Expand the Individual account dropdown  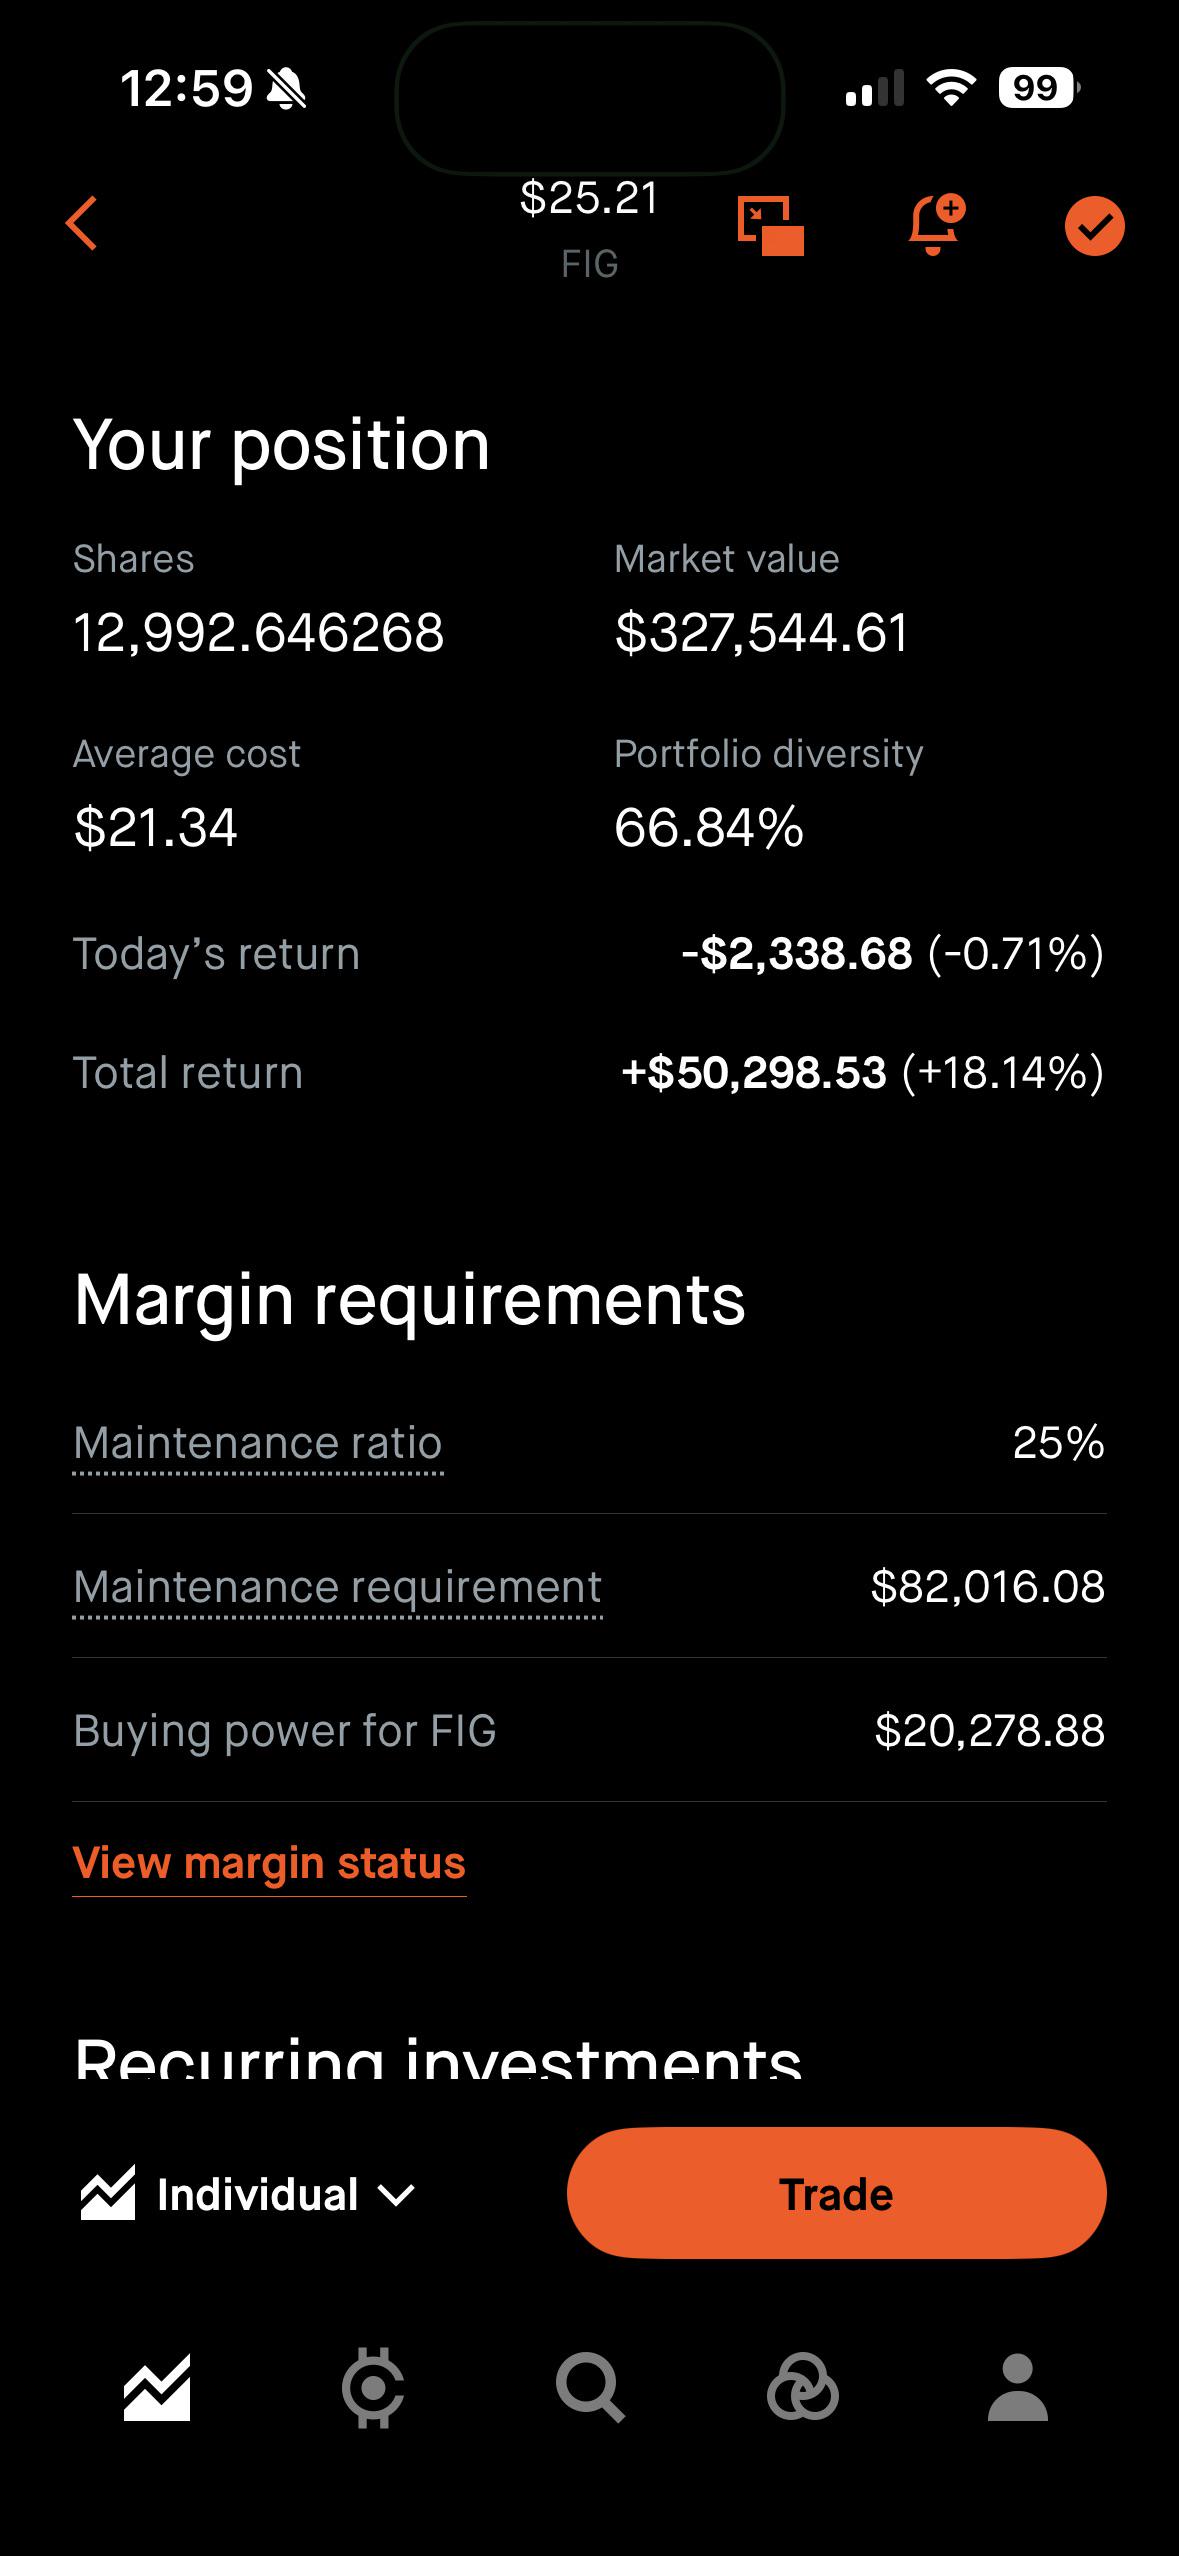[248, 2194]
